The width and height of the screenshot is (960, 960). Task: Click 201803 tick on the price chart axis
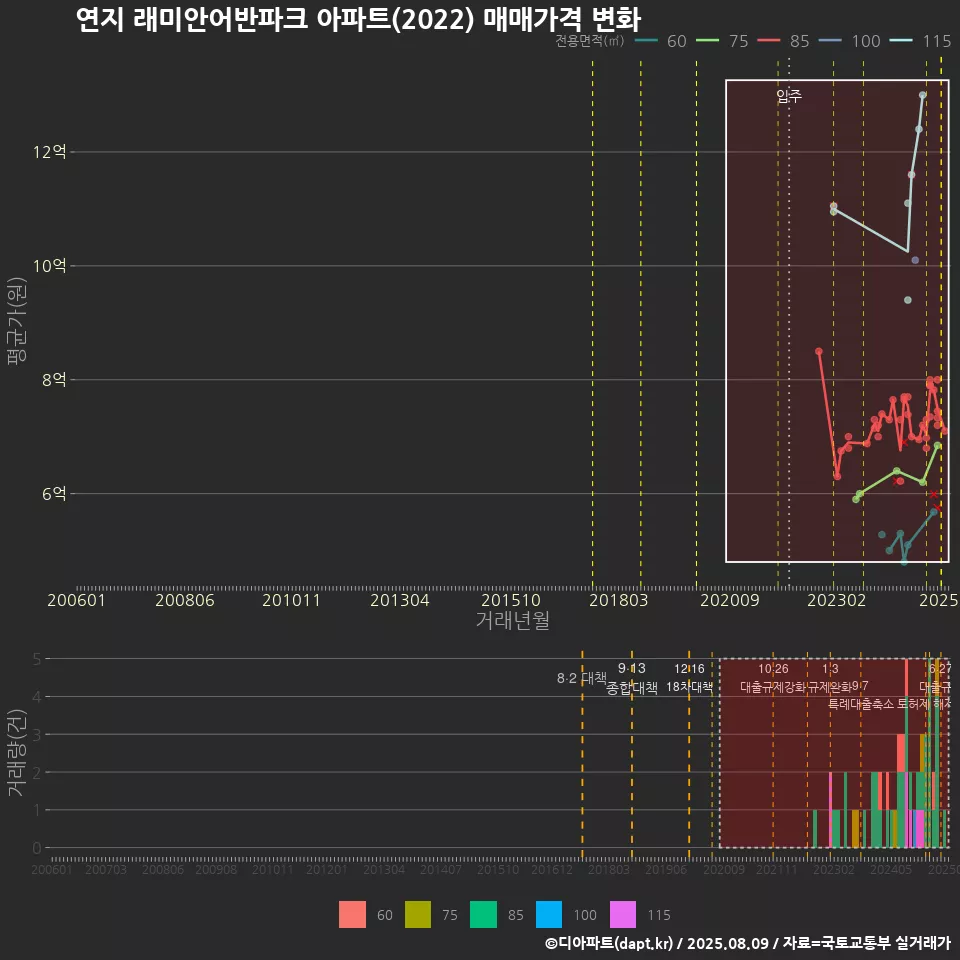click(618, 600)
